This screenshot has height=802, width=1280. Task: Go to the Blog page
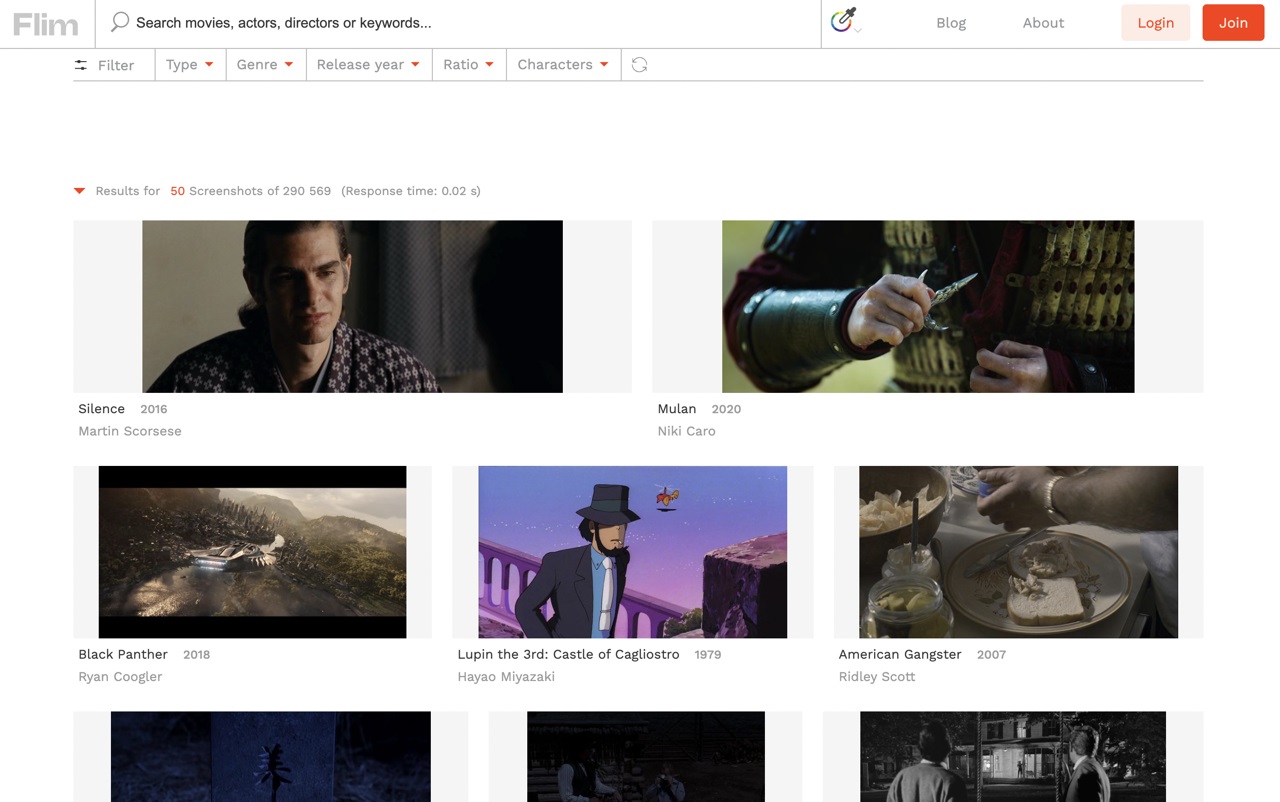[951, 23]
